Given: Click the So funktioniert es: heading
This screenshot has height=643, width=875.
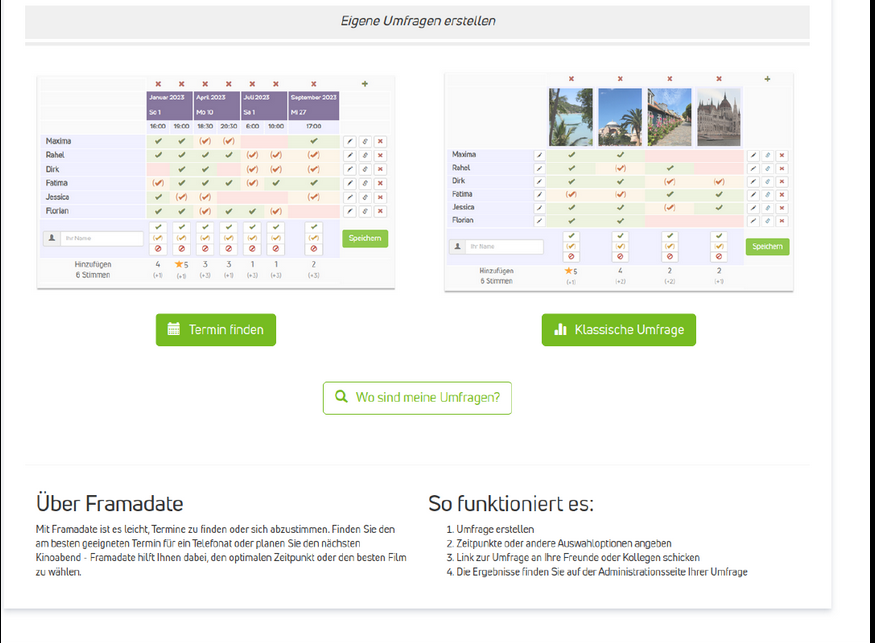Looking at the screenshot, I should 511,503.
